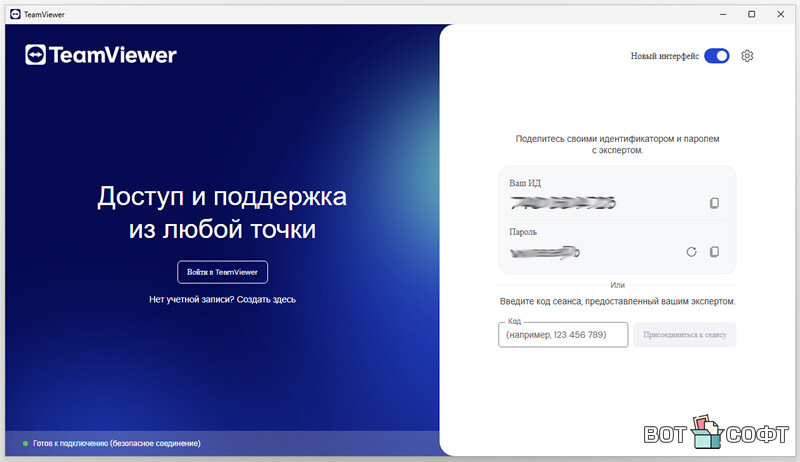Toggle the 'Новый интерфейс' switch

click(x=717, y=56)
